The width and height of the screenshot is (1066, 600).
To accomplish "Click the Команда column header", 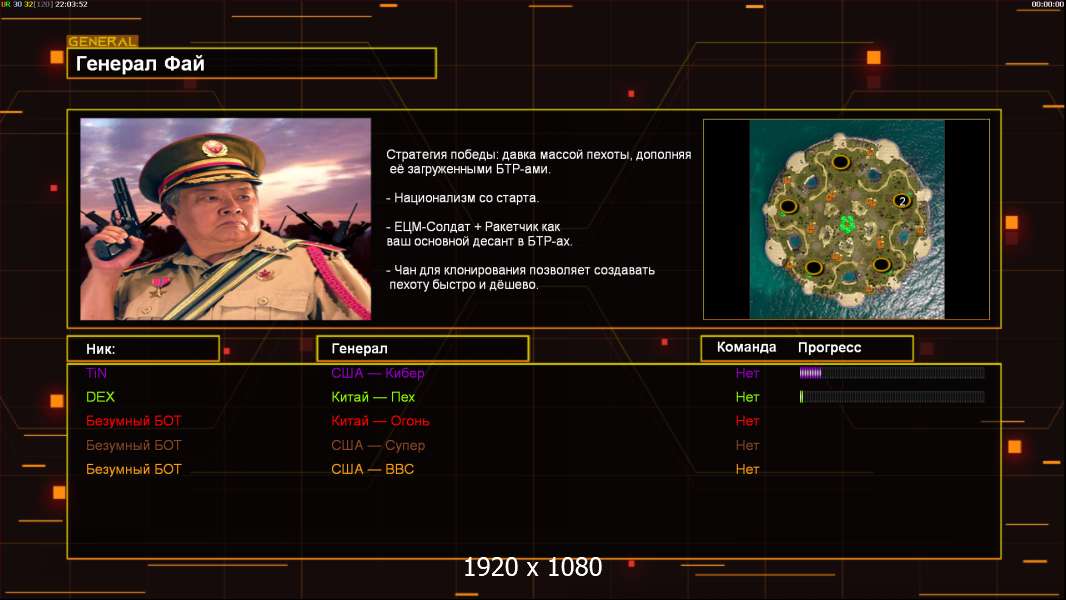I will 746,348.
